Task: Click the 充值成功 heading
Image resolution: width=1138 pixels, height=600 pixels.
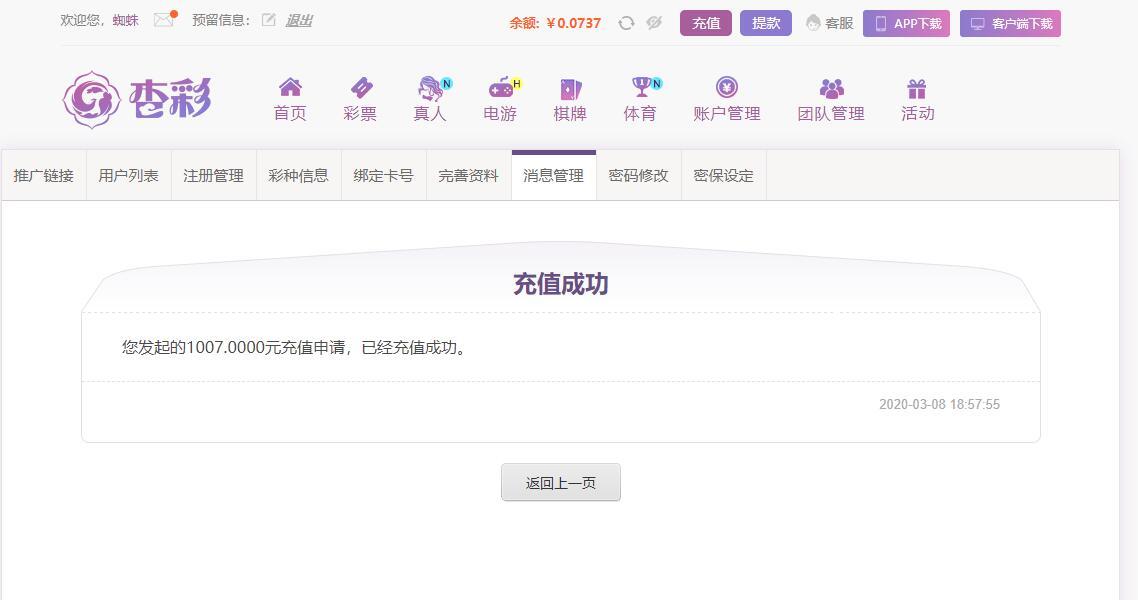Action: (x=560, y=284)
